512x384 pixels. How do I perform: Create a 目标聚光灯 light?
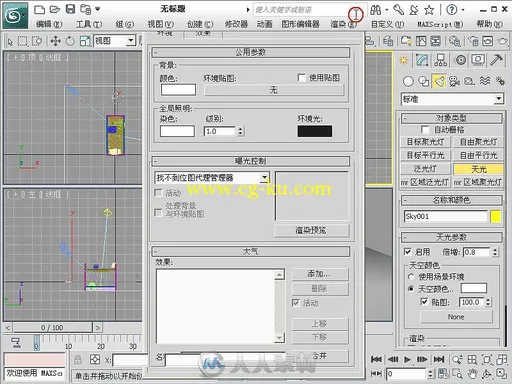[425, 142]
